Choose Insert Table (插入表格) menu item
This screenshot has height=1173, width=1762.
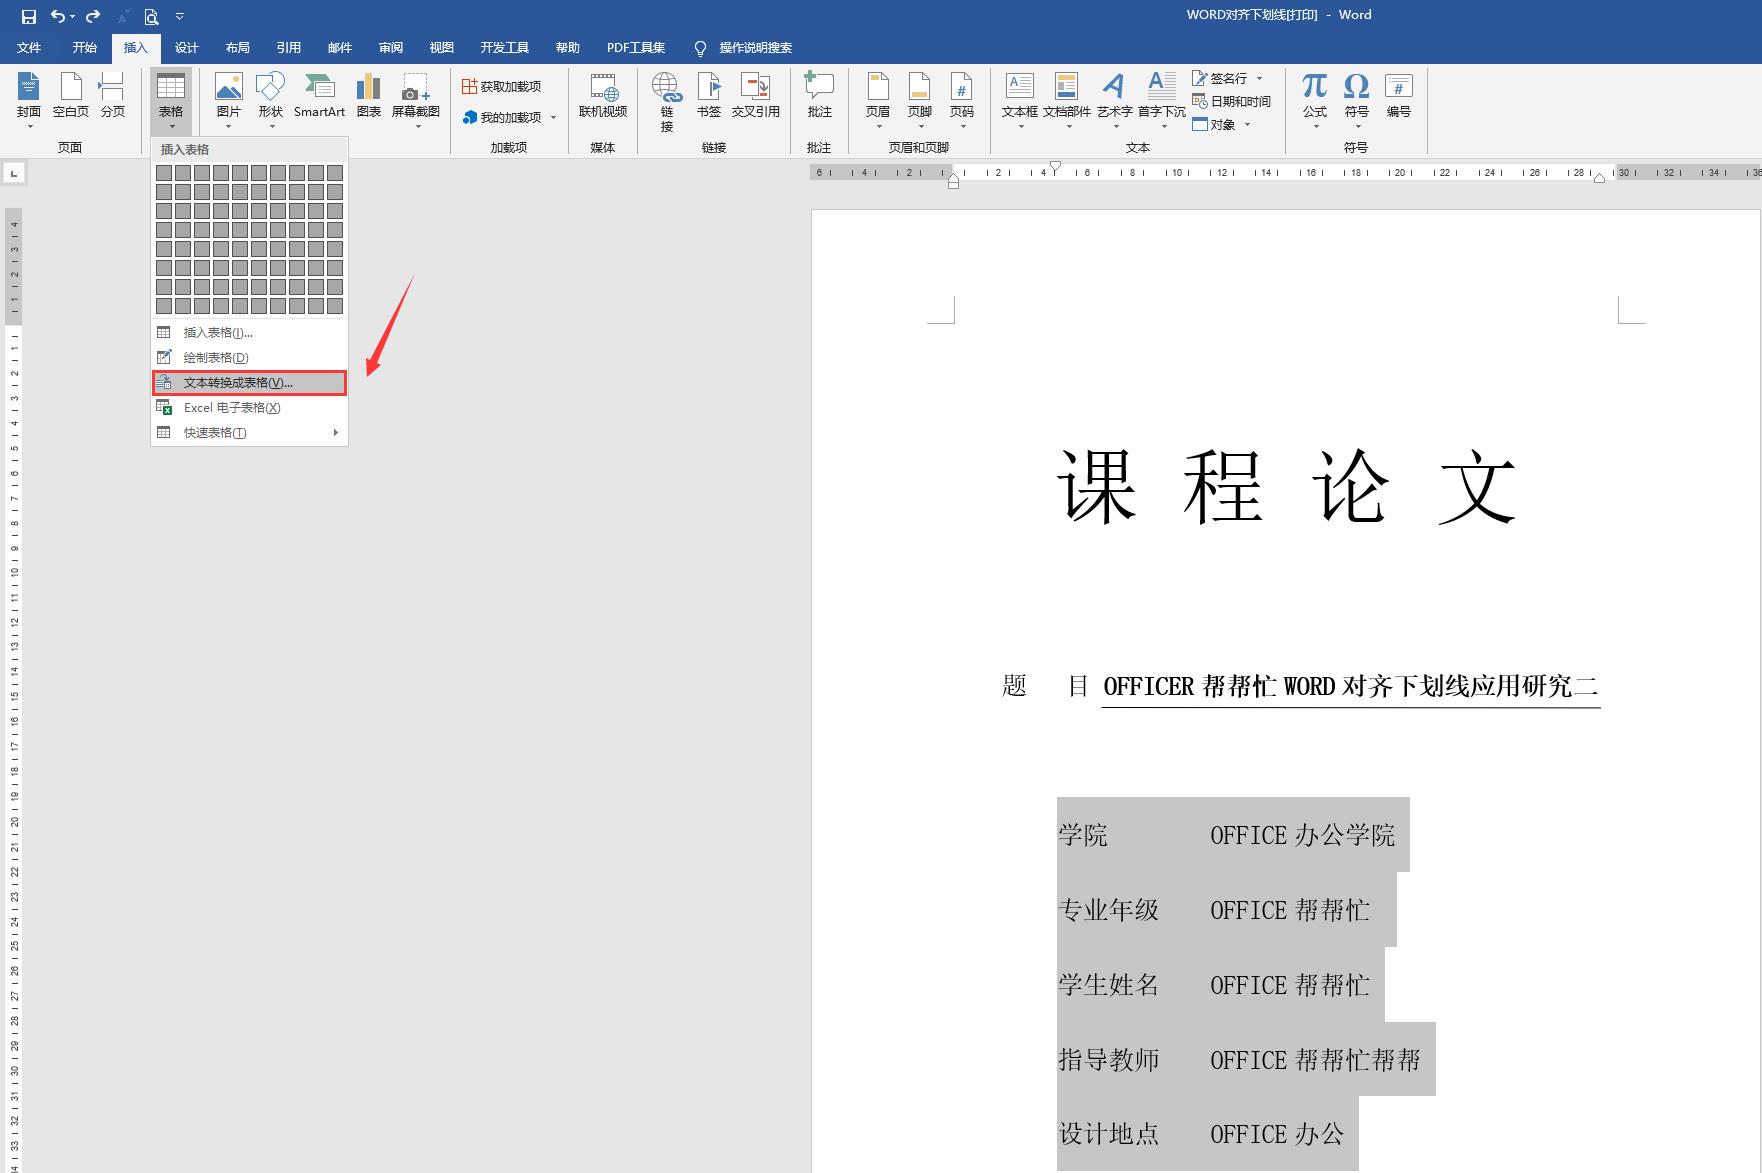tap(249, 333)
